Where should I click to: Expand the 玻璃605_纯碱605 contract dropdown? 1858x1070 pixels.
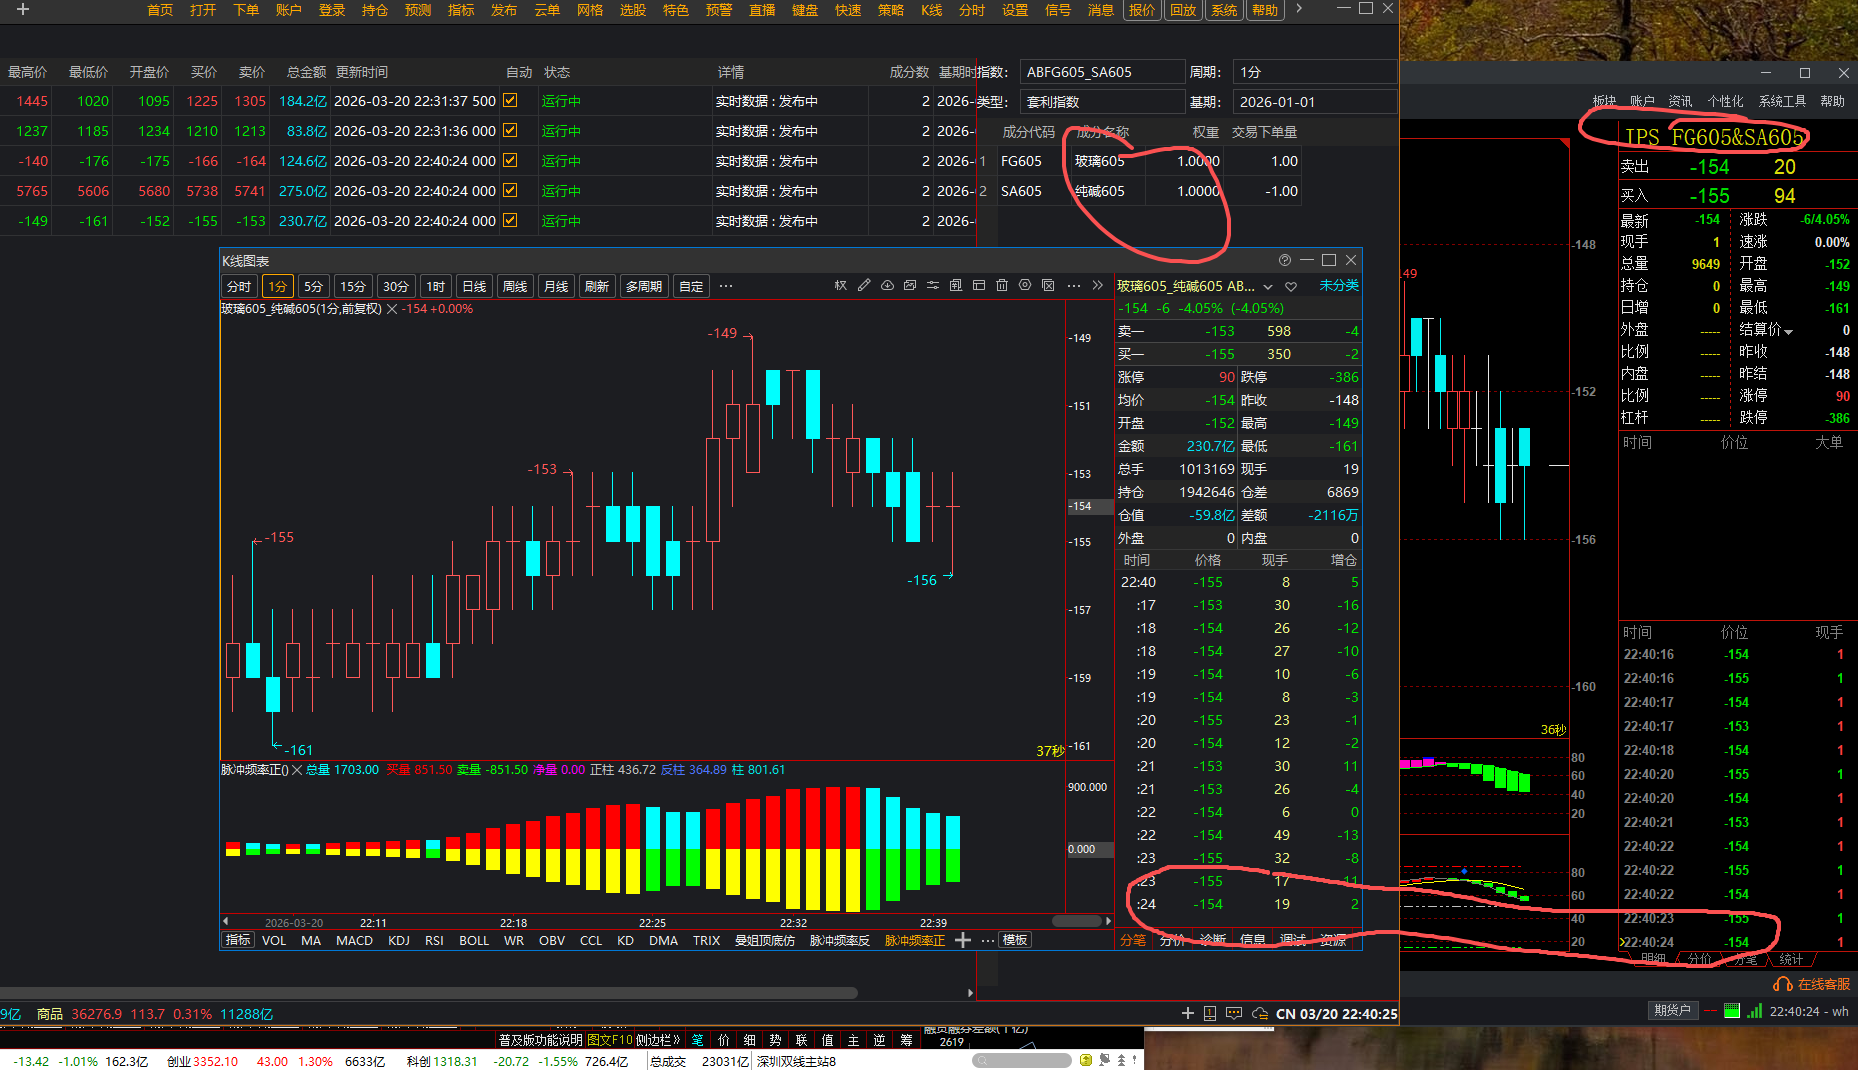[x=1268, y=287]
